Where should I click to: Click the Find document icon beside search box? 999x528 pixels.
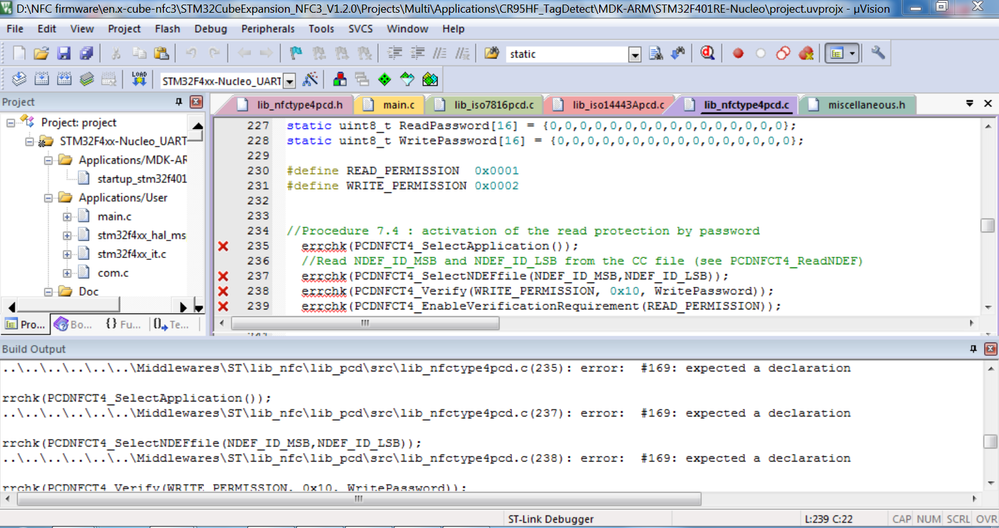[x=656, y=54]
